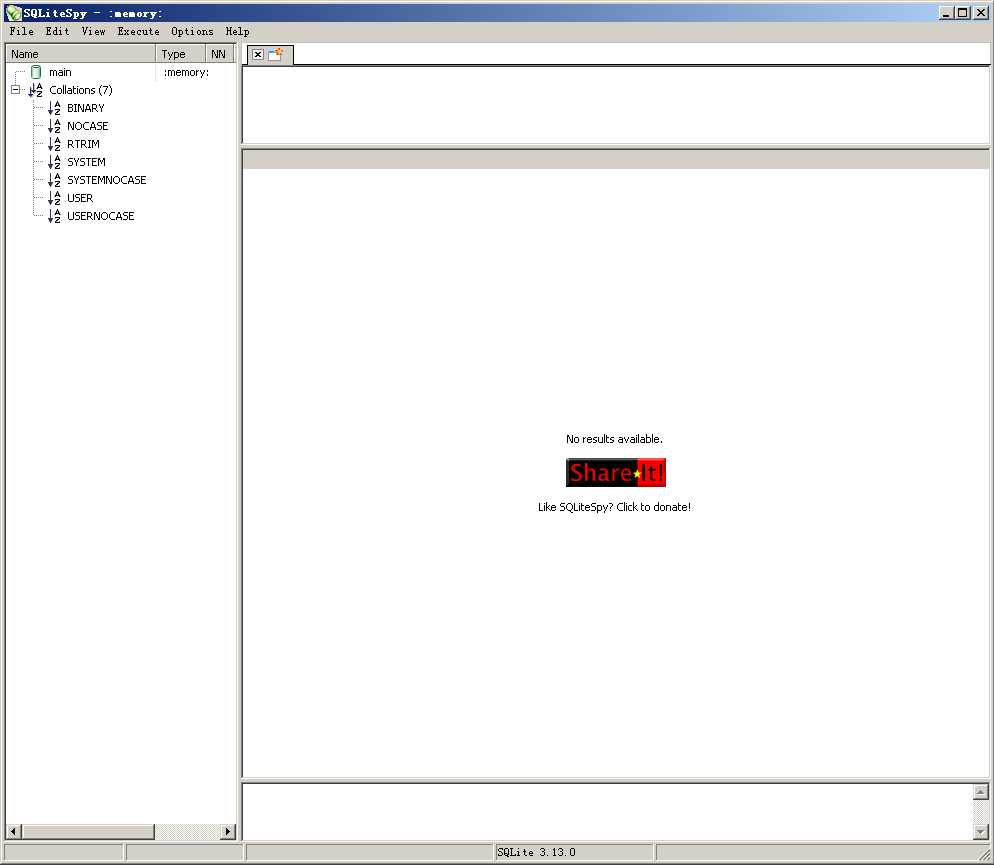Viewport: 994px width, 865px height.
Task: Click the 'No results available.' message
Action: [x=614, y=439]
